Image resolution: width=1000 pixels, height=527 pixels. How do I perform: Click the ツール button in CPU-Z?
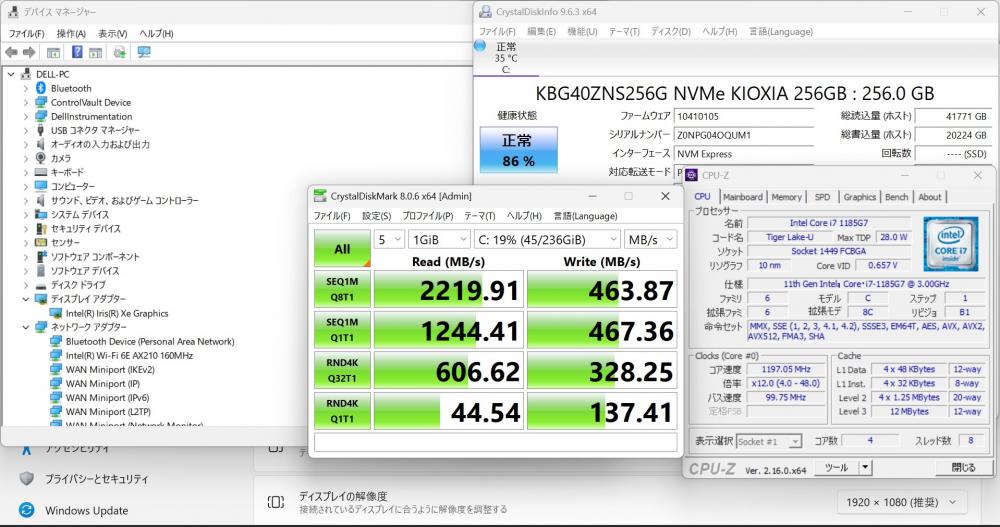coord(836,468)
